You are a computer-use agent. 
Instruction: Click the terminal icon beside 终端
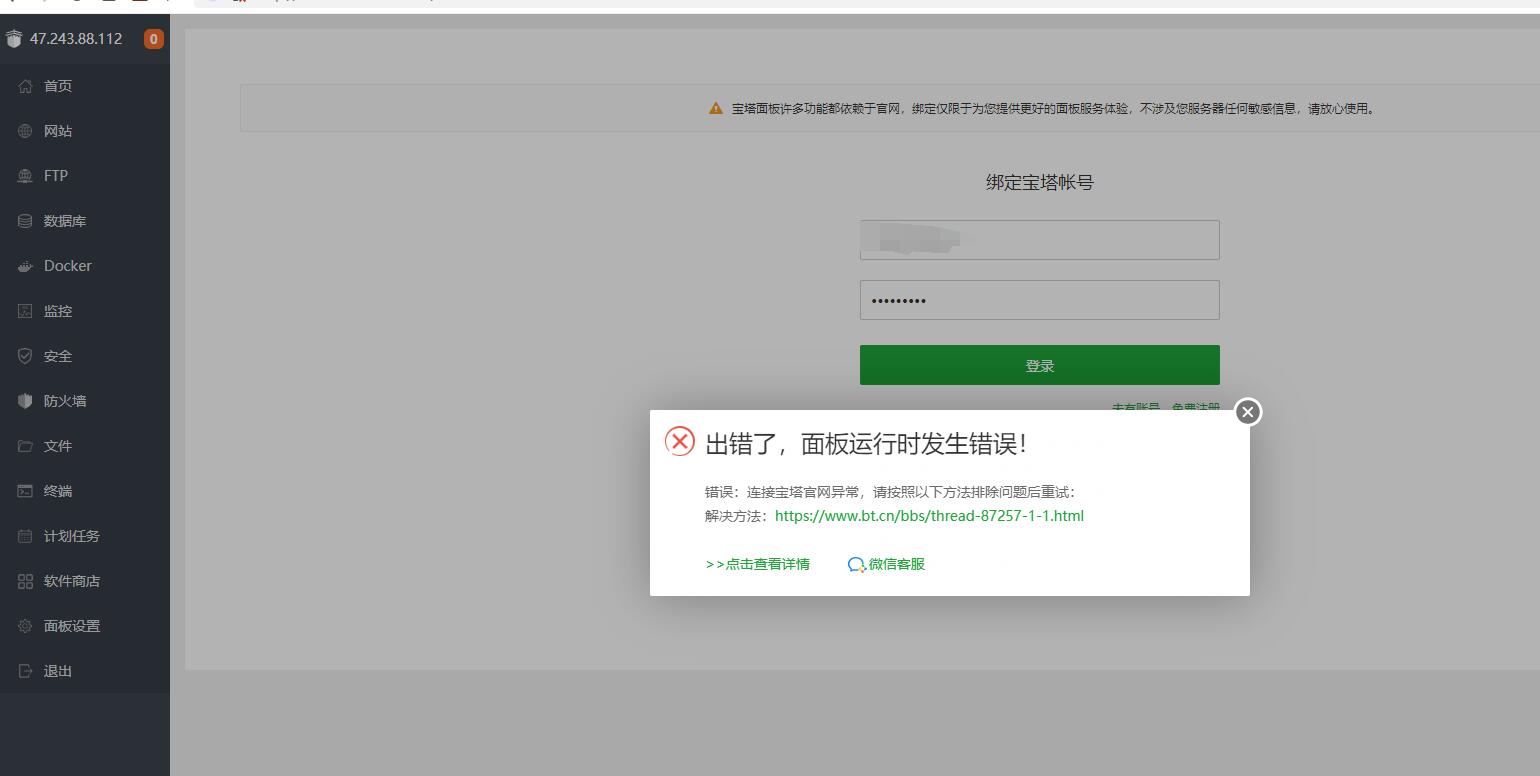coord(25,491)
